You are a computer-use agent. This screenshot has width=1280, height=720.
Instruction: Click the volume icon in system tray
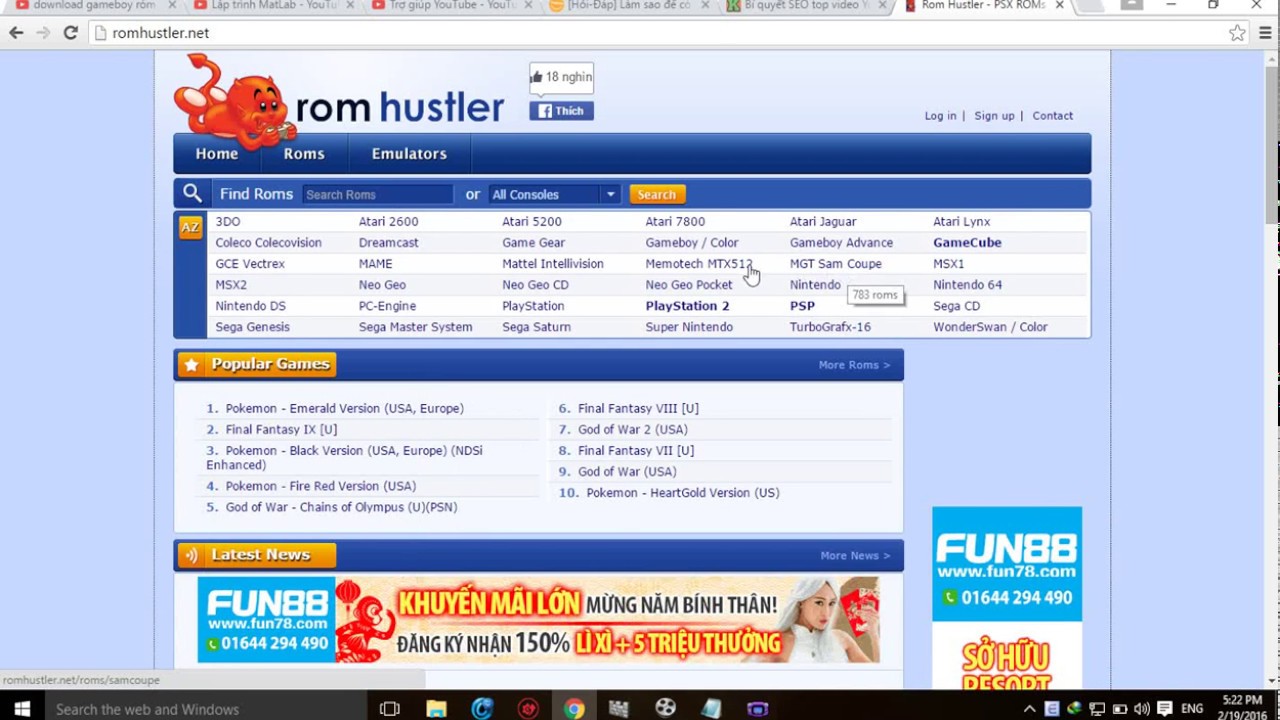(1142, 709)
